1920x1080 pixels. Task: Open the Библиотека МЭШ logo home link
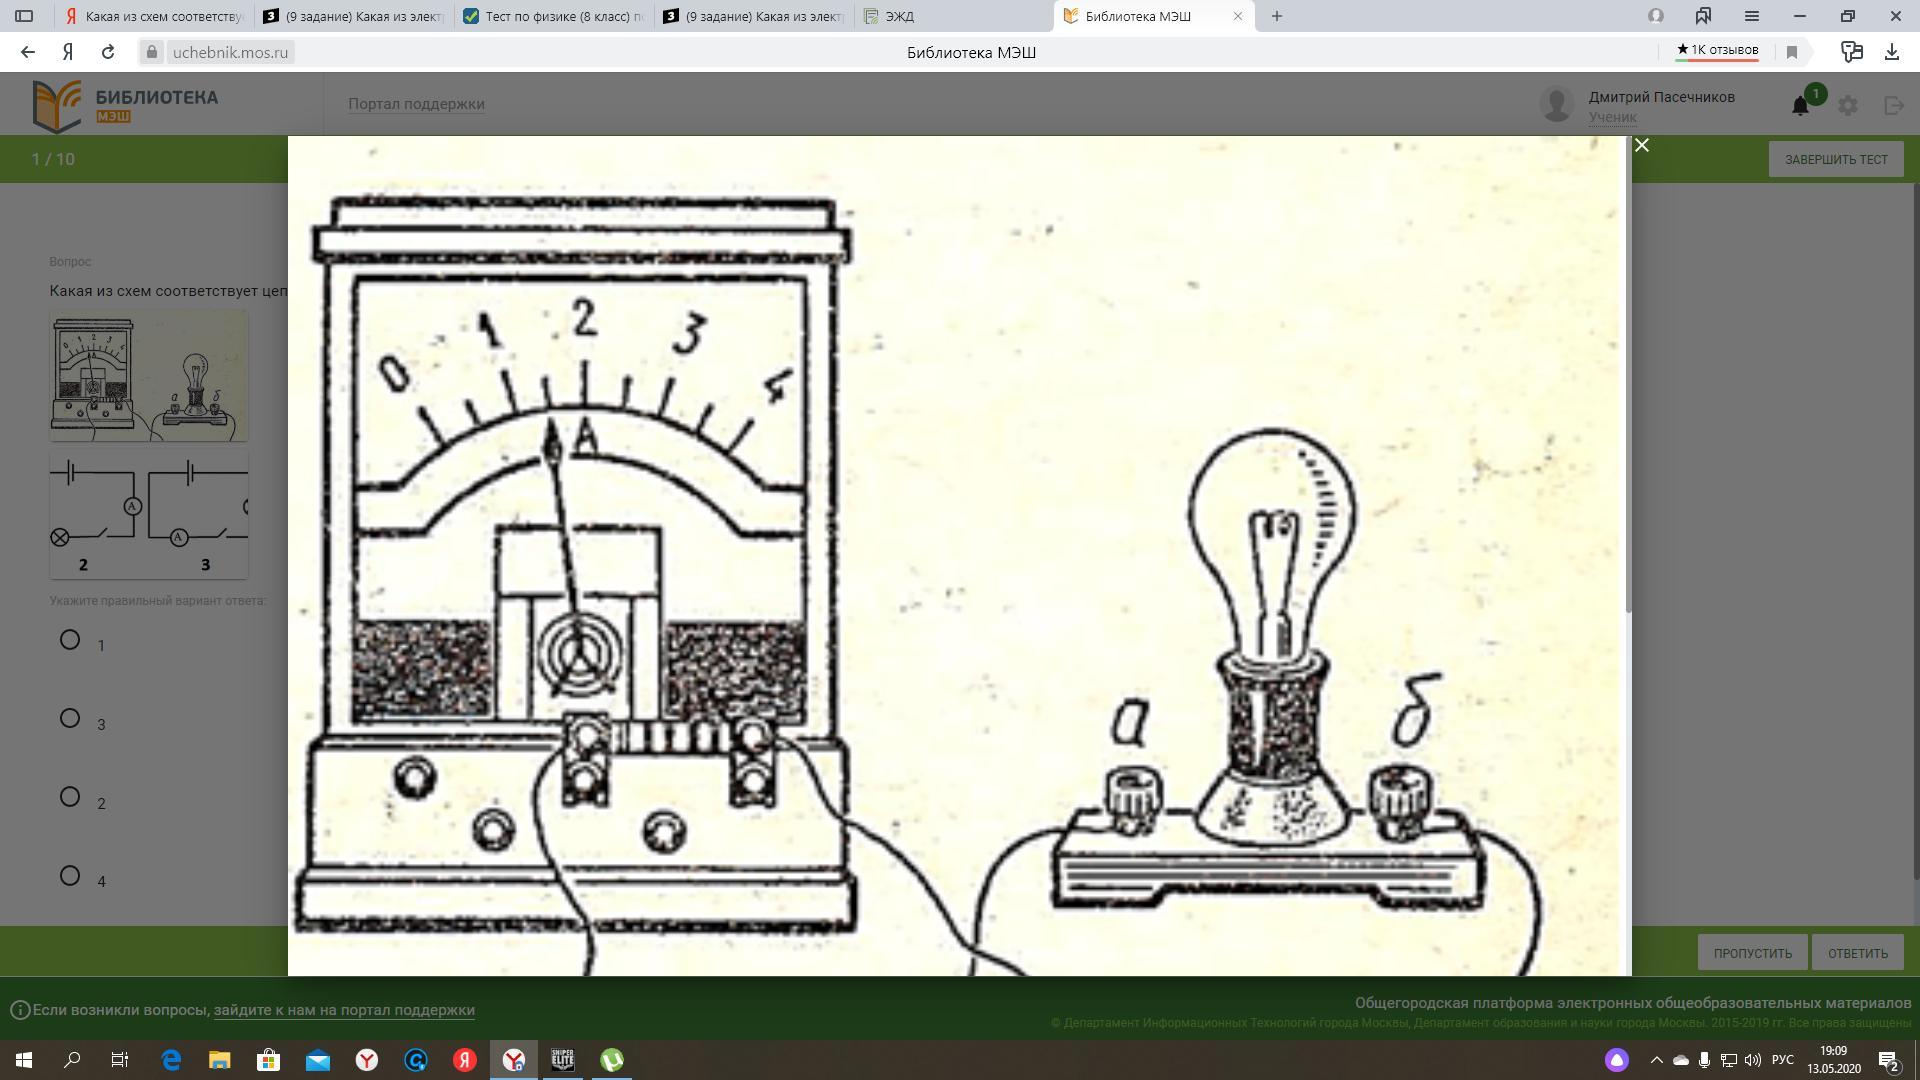[125, 106]
